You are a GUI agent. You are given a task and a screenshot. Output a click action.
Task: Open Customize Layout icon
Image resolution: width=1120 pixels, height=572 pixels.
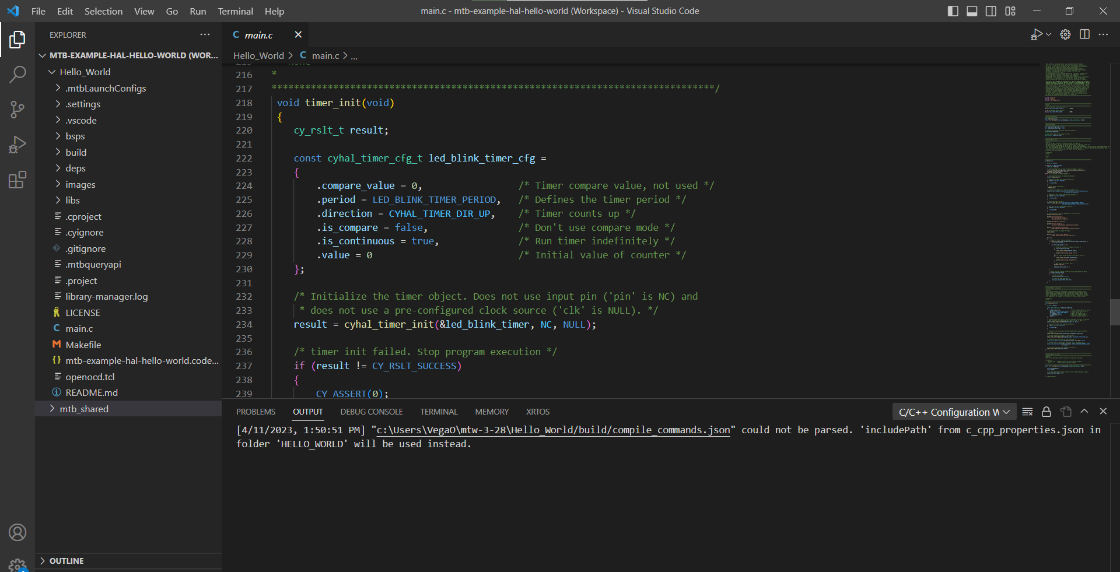[1010, 11]
